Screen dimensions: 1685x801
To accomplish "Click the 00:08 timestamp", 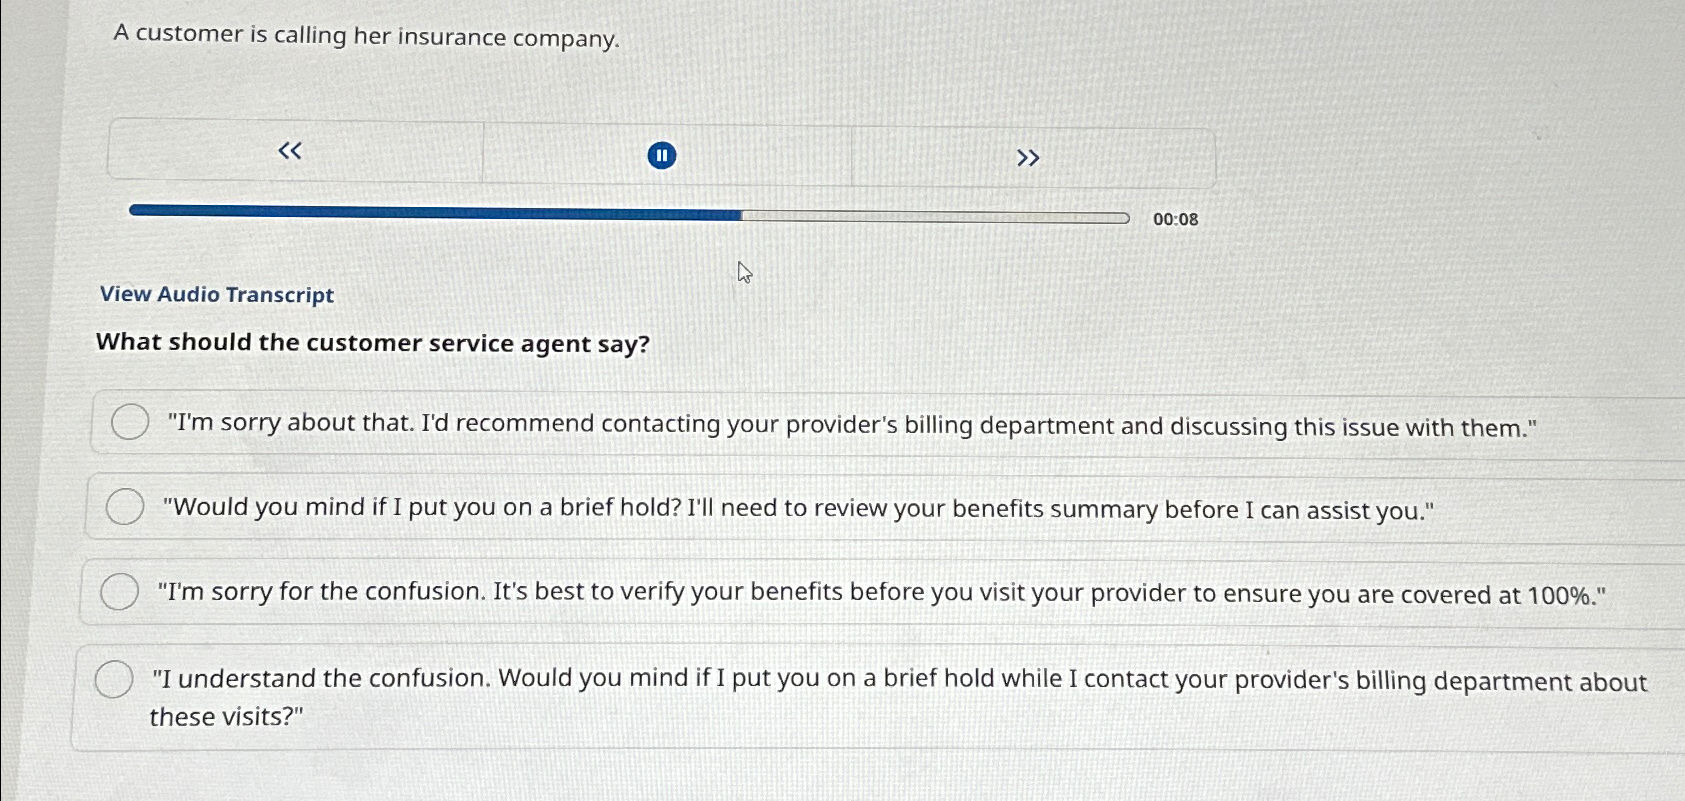I will [1175, 218].
